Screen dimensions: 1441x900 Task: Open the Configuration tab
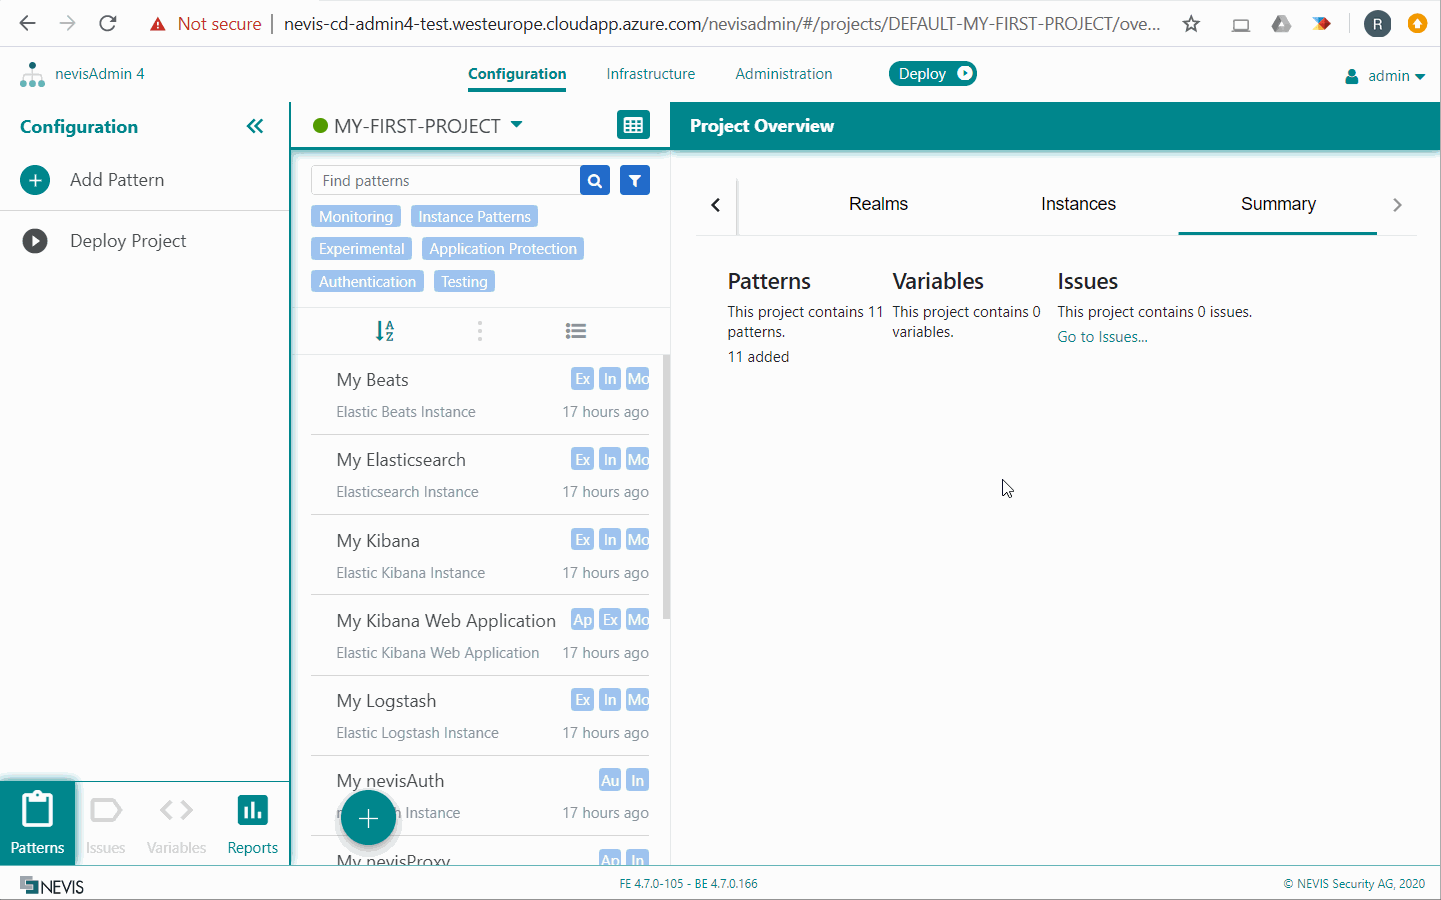coord(517,74)
